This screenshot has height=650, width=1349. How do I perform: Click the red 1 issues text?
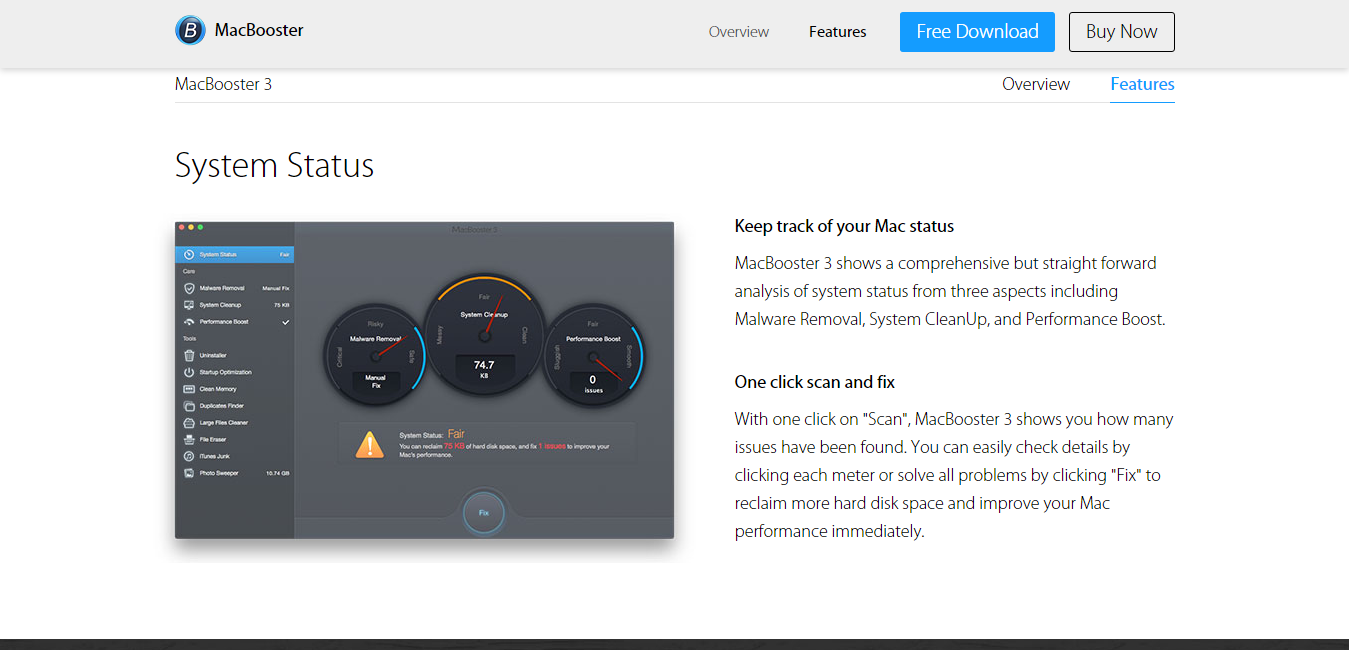click(x=552, y=446)
